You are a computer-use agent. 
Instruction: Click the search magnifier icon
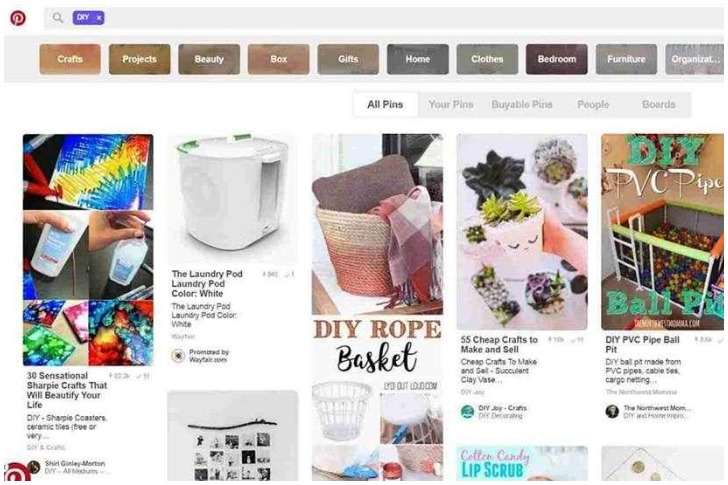coord(58,18)
